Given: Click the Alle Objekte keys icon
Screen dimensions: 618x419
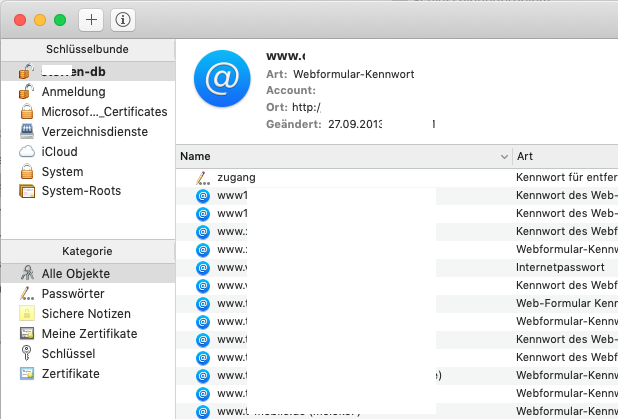Looking at the screenshot, I should point(27,273).
